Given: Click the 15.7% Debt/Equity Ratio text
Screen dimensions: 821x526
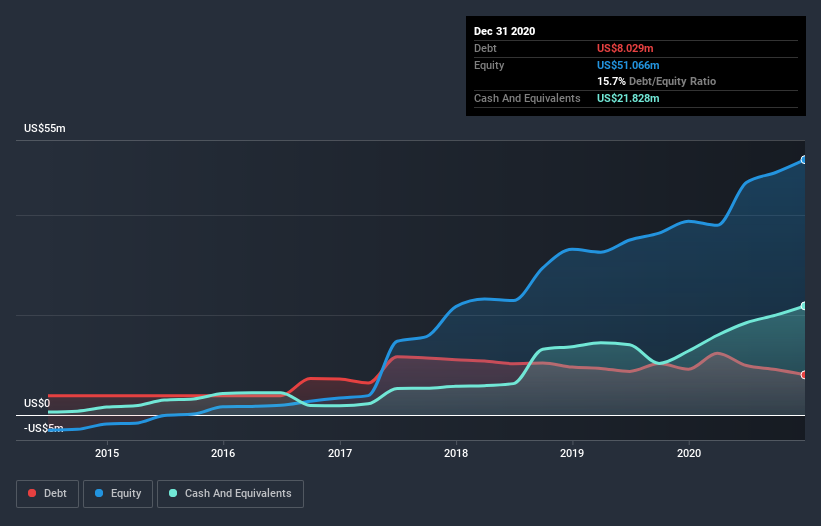Looking at the screenshot, I should click(x=657, y=81).
